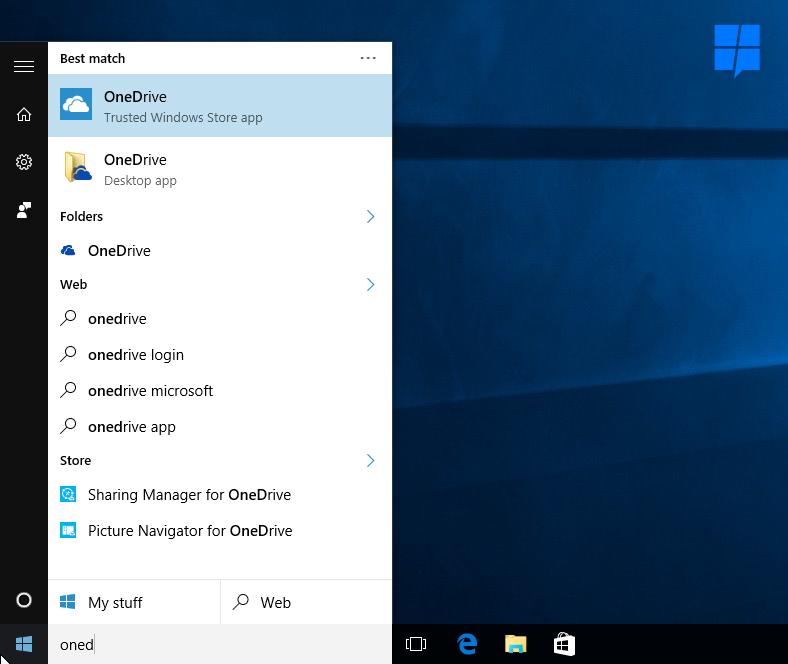This screenshot has height=664, width=788.
Task: Click the search box containing "oned"
Action: [220, 644]
